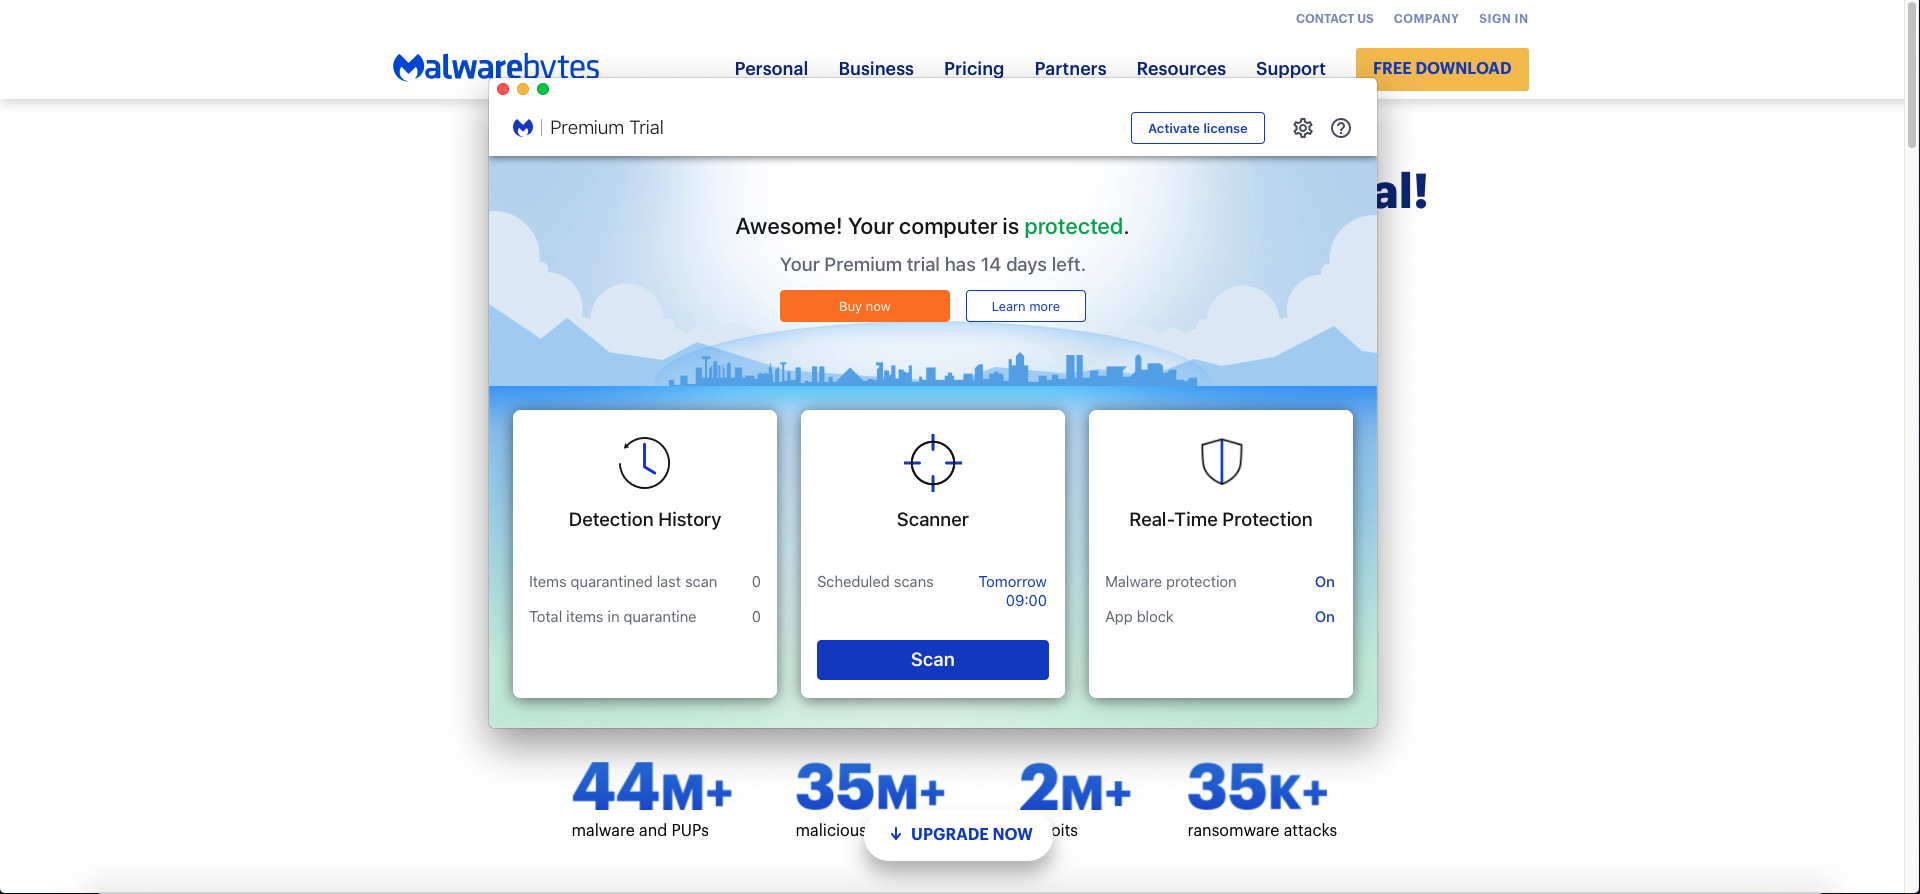Screen dimensions: 1920x894
Task: Open the help question mark icon
Action: point(1341,128)
